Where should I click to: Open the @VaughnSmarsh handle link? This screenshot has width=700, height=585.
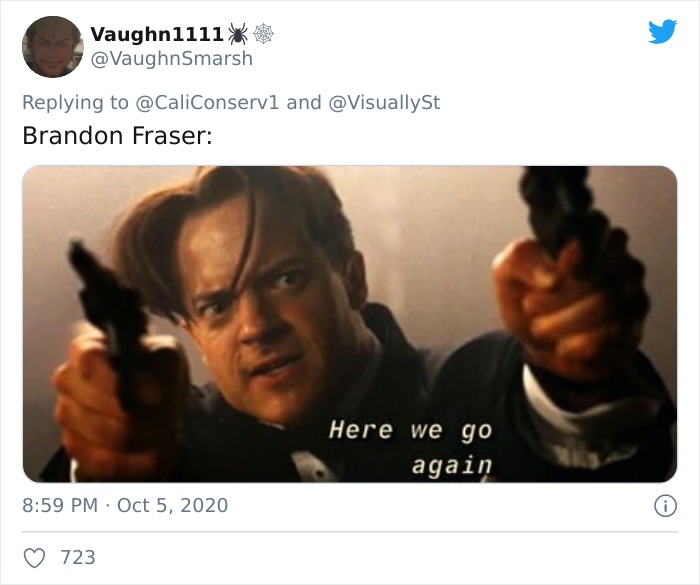[171, 58]
